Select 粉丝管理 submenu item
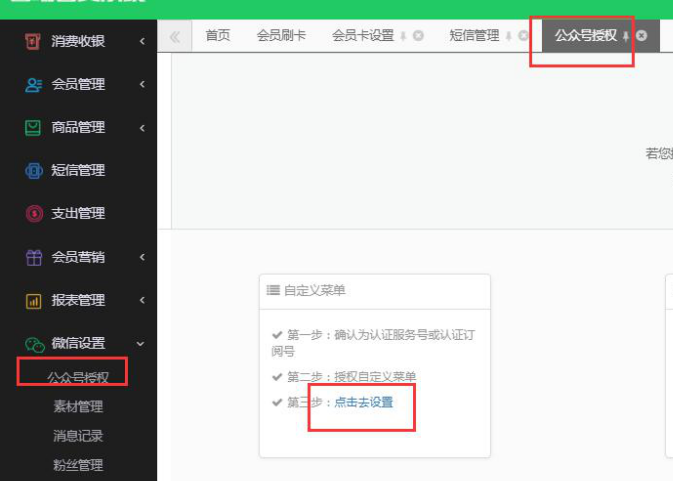The image size is (673, 481). pyautogui.click(x=78, y=465)
